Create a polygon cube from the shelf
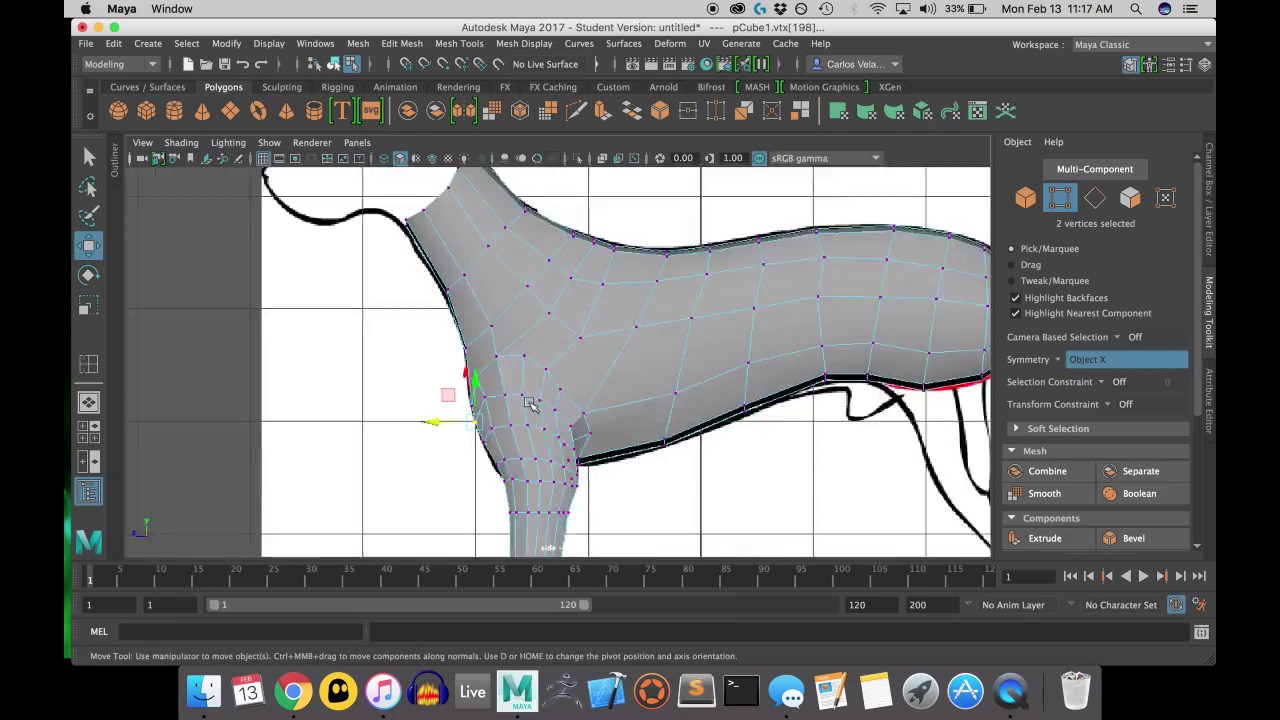 [x=146, y=111]
